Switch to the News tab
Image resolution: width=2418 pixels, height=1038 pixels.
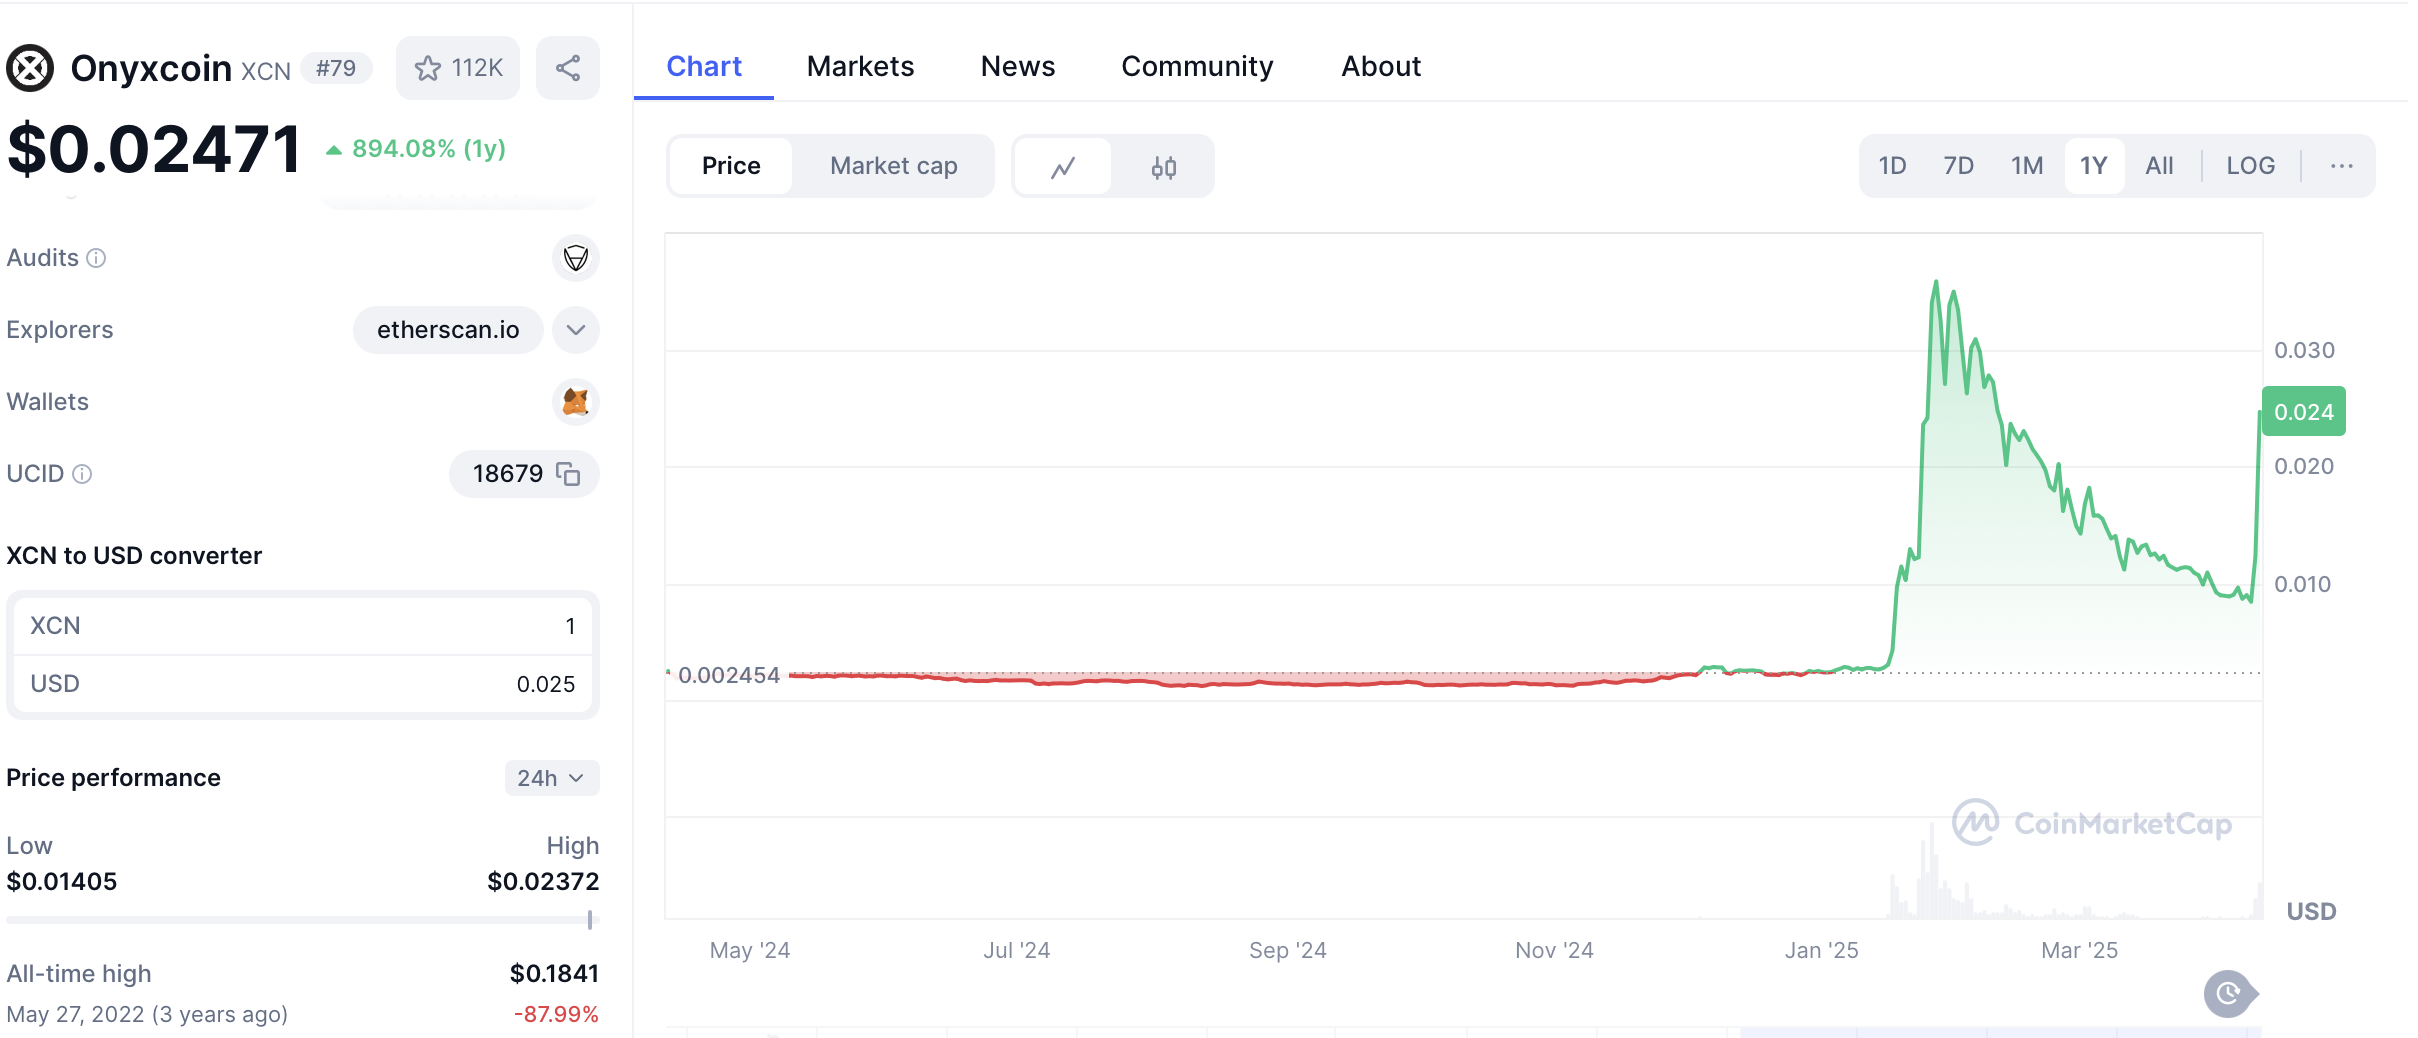(1018, 66)
